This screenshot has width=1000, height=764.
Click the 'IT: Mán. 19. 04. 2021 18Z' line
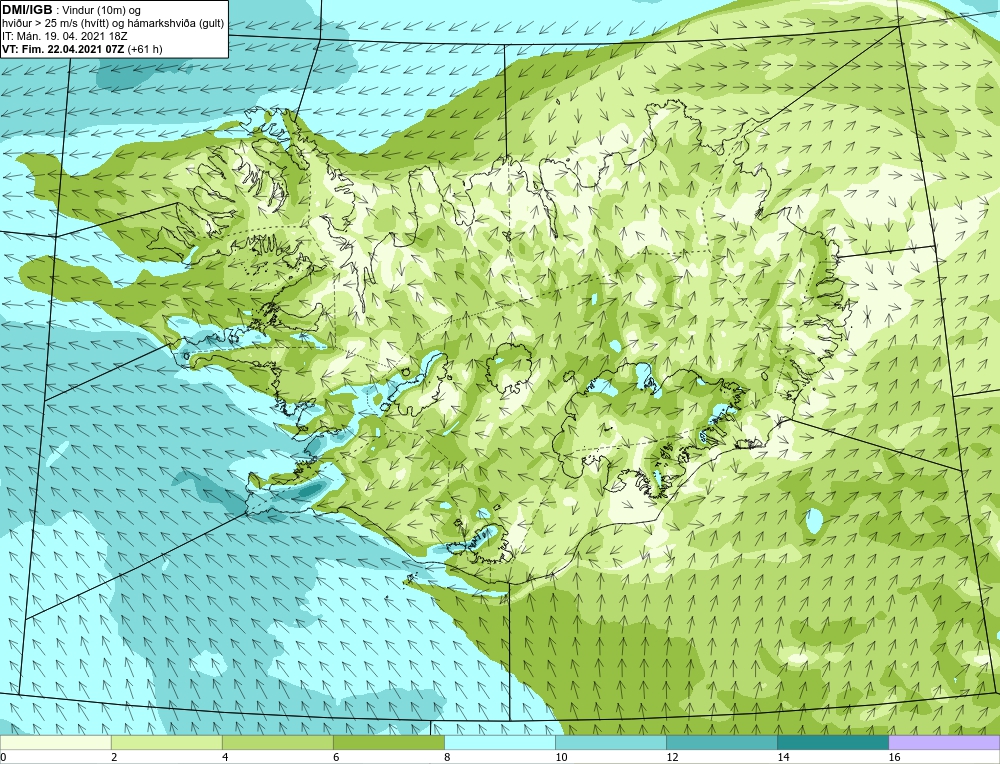(x=64, y=36)
